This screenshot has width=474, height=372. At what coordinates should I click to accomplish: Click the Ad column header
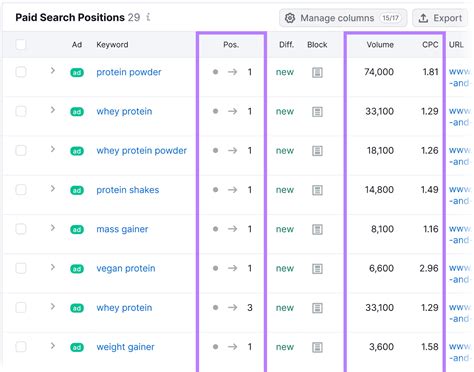pyautogui.click(x=77, y=45)
